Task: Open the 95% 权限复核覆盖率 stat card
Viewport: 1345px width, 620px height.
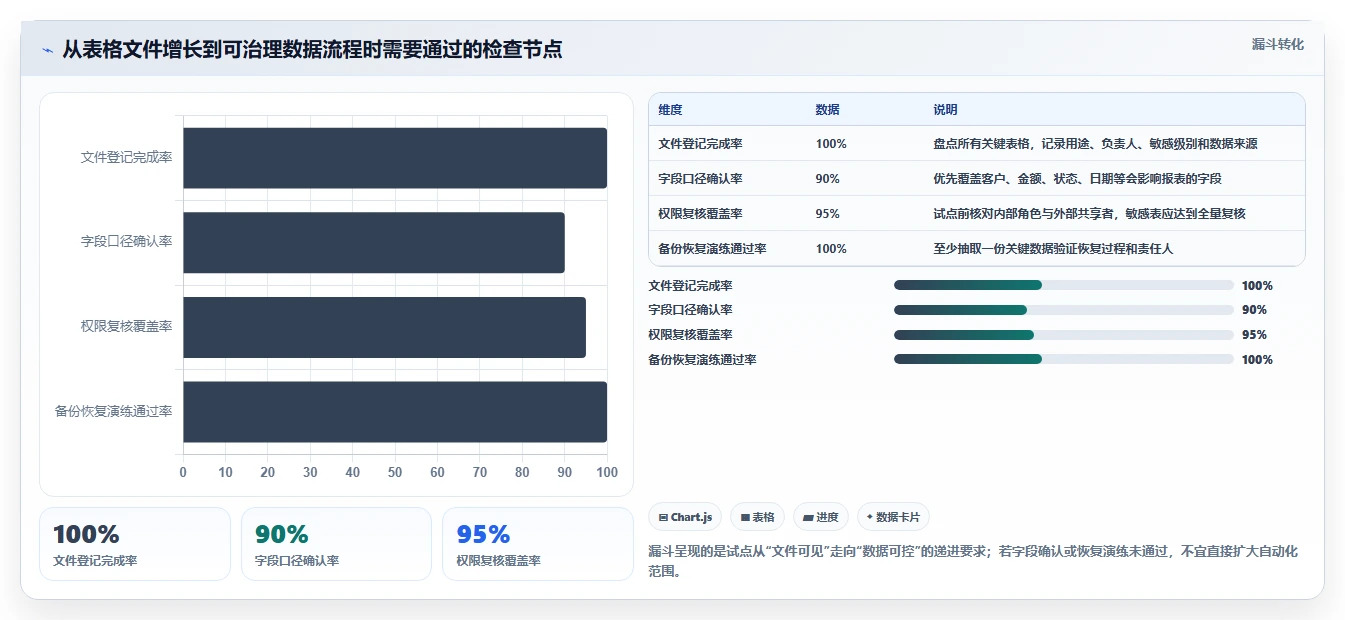Action: coord(538,544)
